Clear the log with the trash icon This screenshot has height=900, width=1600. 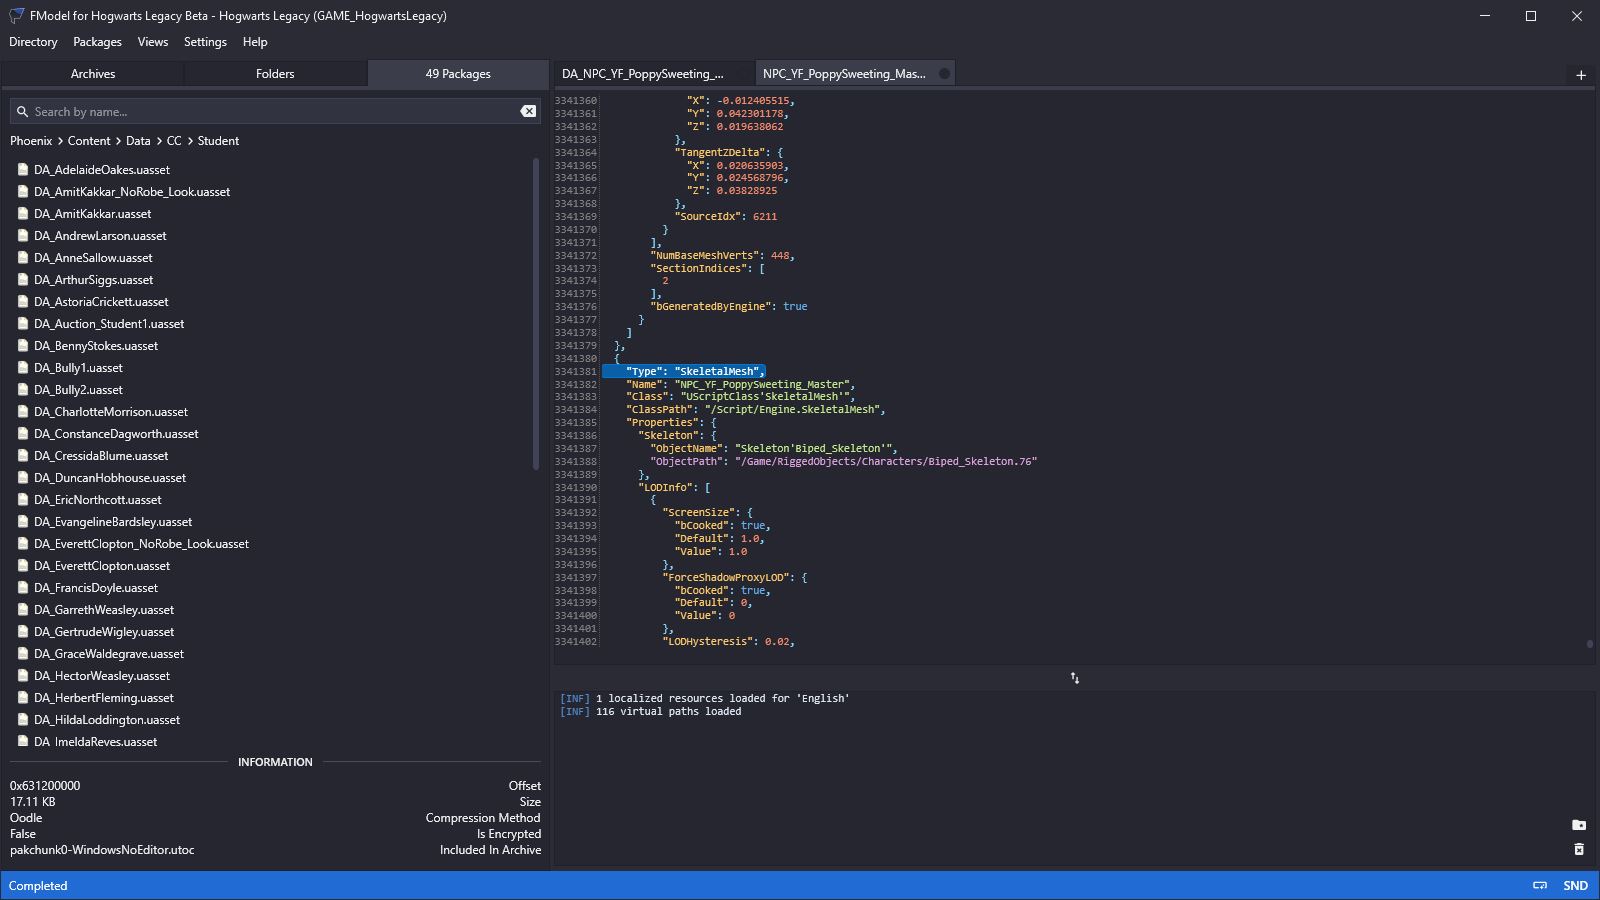1579,849
